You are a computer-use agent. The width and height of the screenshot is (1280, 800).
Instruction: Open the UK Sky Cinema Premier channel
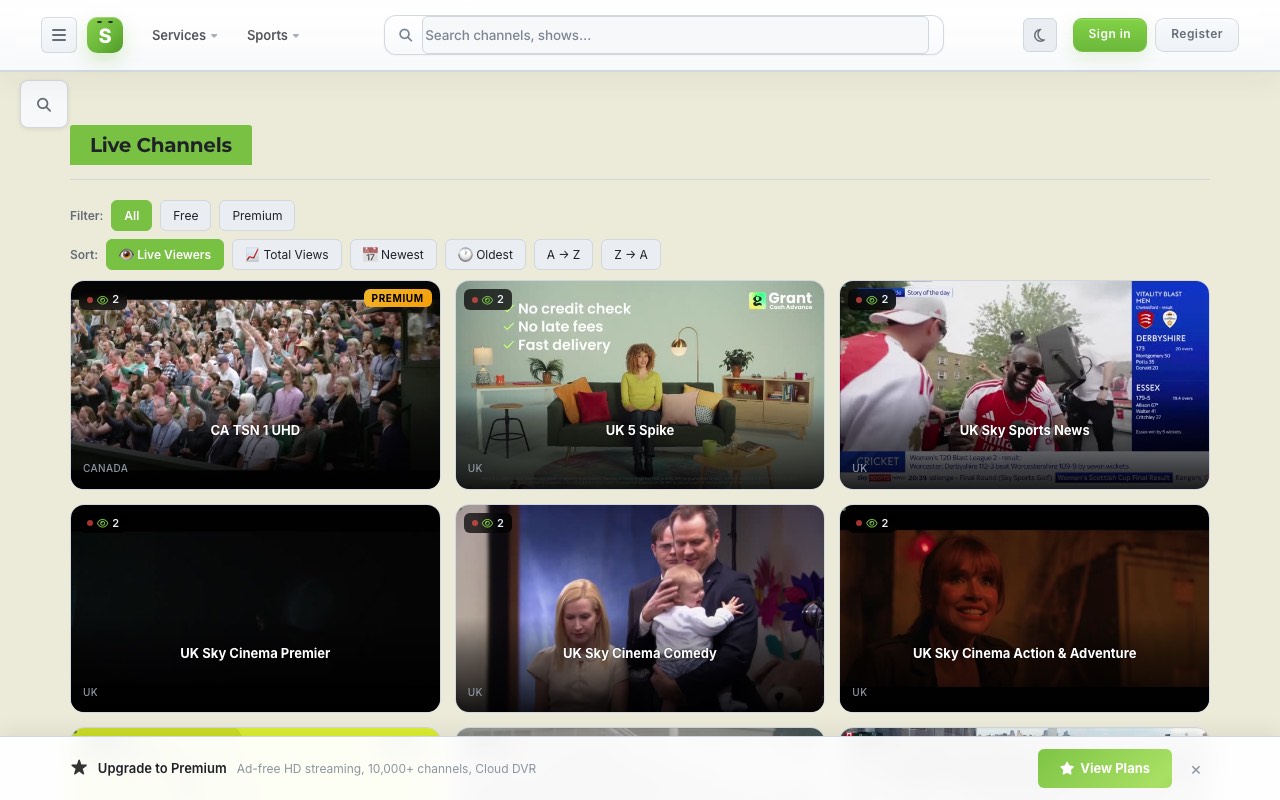255,608
